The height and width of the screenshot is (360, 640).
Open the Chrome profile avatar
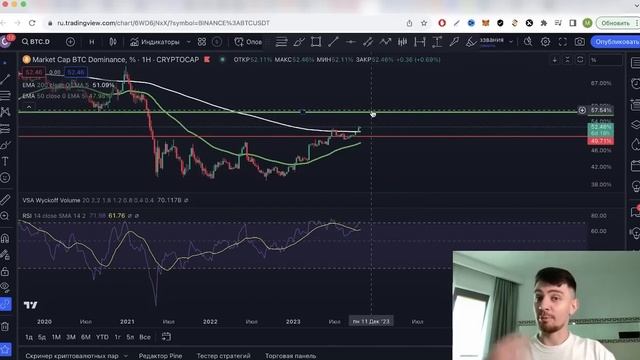tap(587, 23)
